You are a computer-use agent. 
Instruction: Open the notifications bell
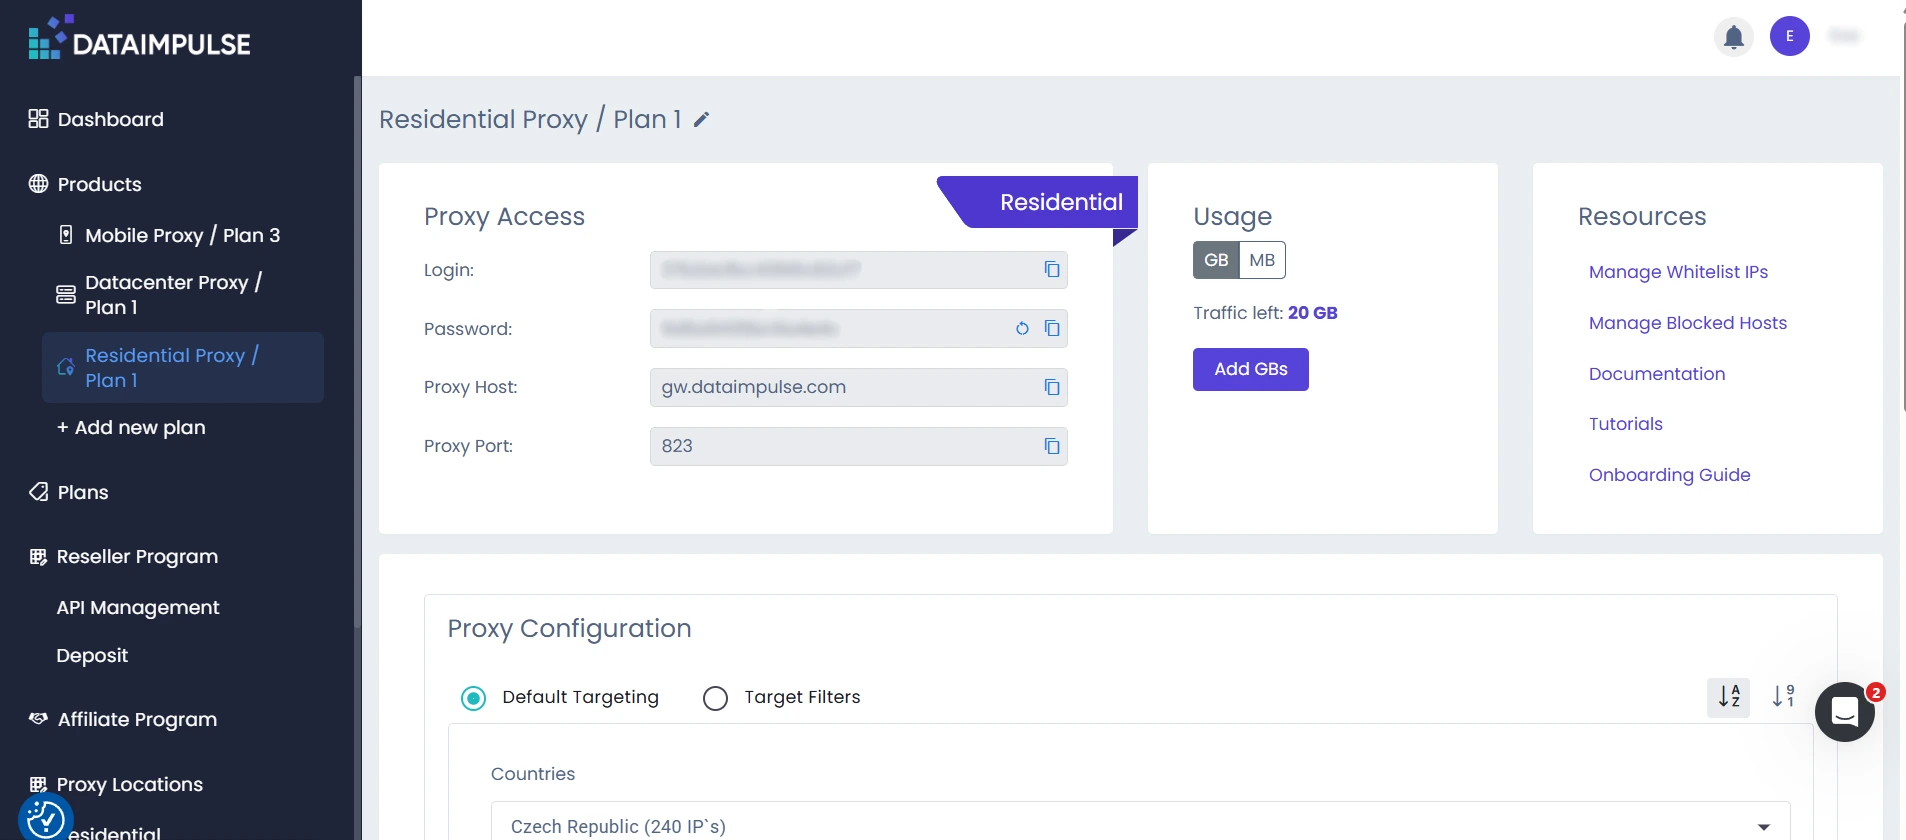click(1734, 37)
